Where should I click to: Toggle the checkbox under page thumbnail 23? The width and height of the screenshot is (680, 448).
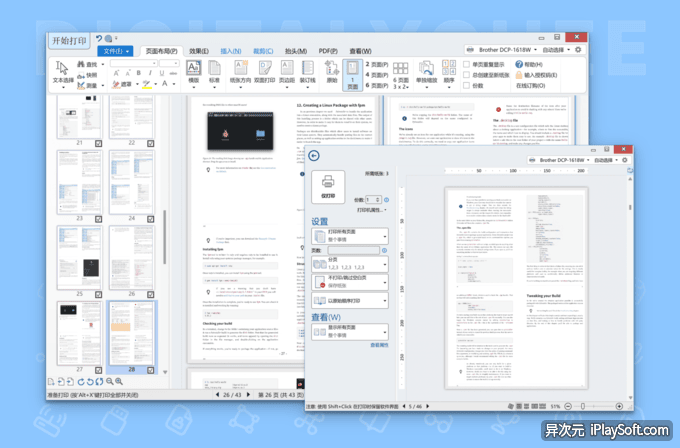click(98, 219)
